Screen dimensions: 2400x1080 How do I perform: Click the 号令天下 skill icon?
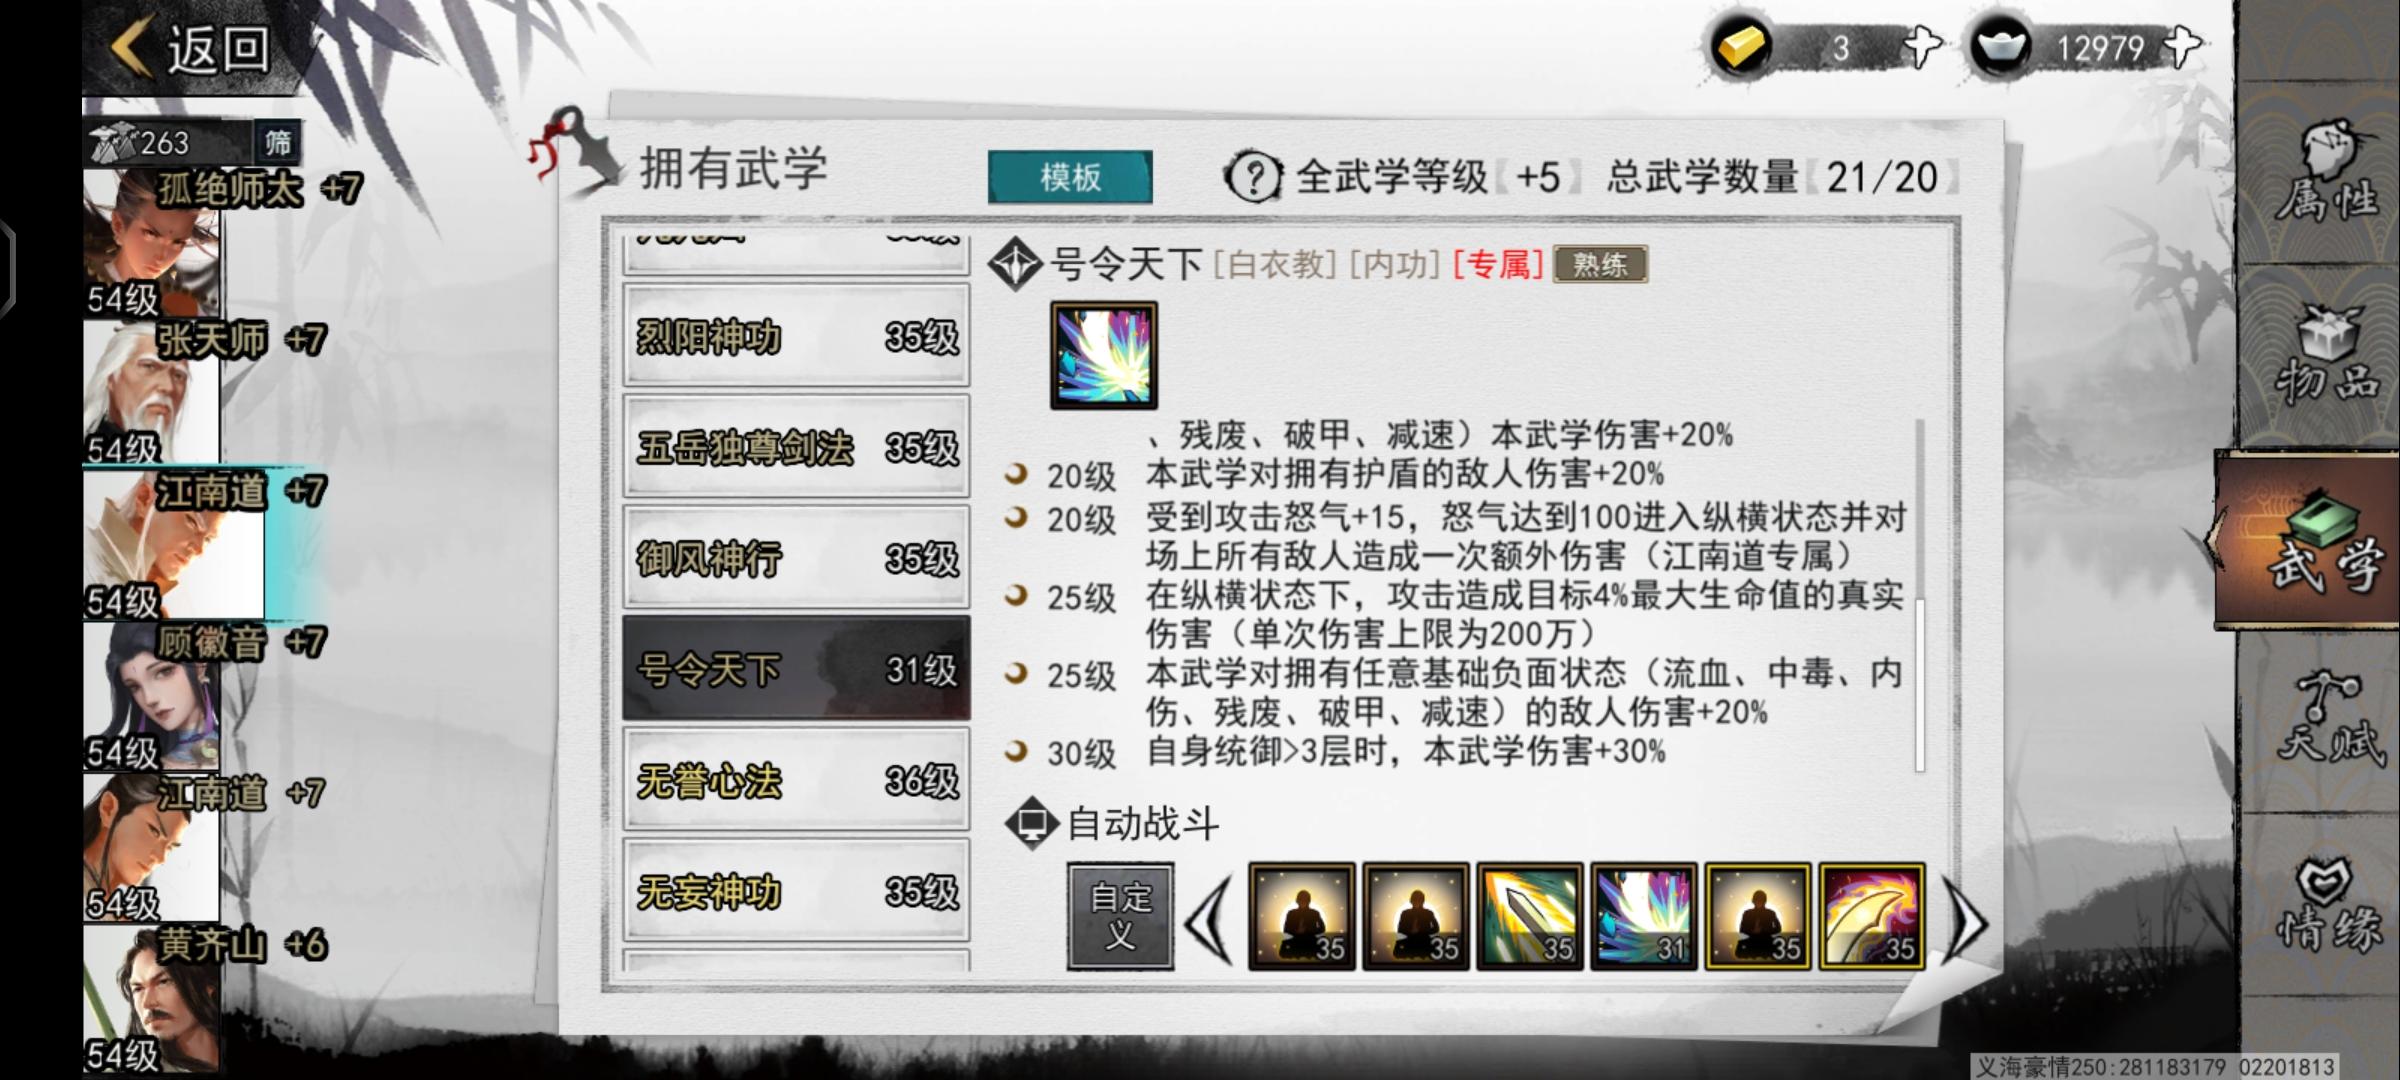[1104, 355]
